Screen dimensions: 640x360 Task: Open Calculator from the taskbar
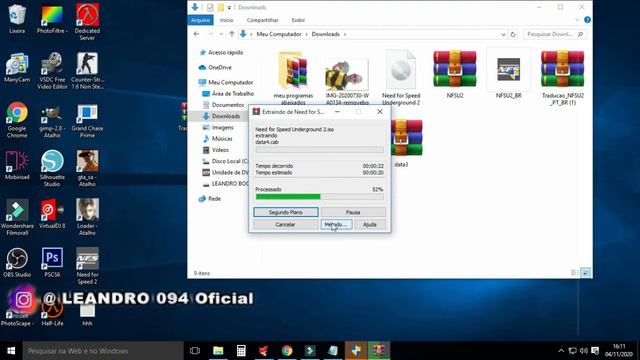coord(241,351)
